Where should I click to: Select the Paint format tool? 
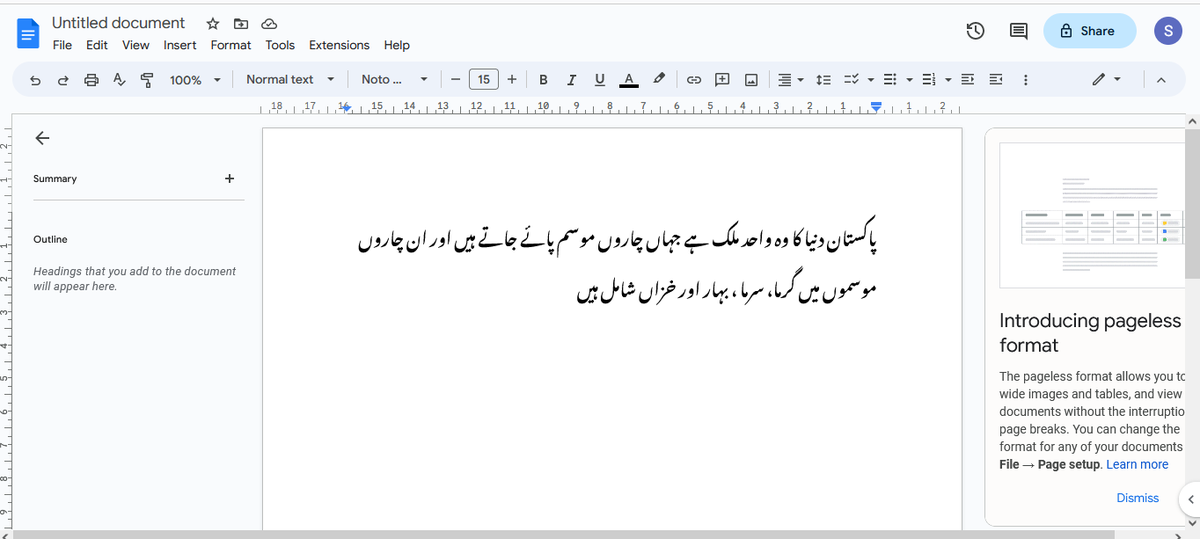pos(147,80)
